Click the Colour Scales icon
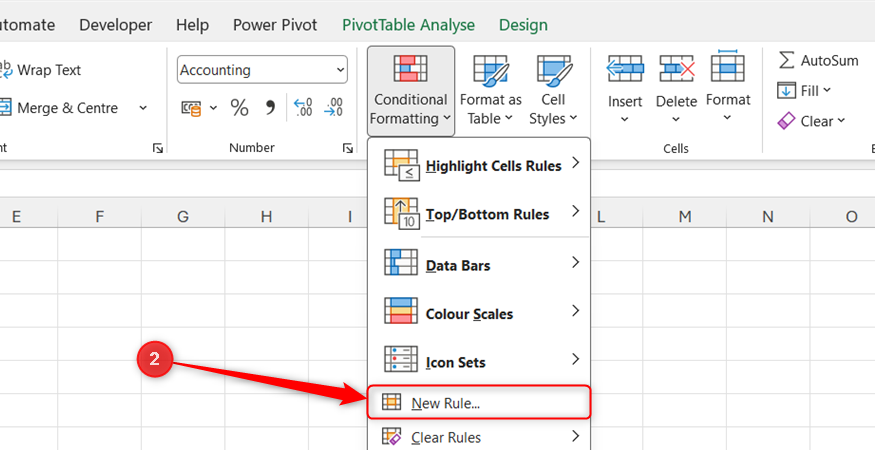875x450 pixels. (x=401, y=310)
